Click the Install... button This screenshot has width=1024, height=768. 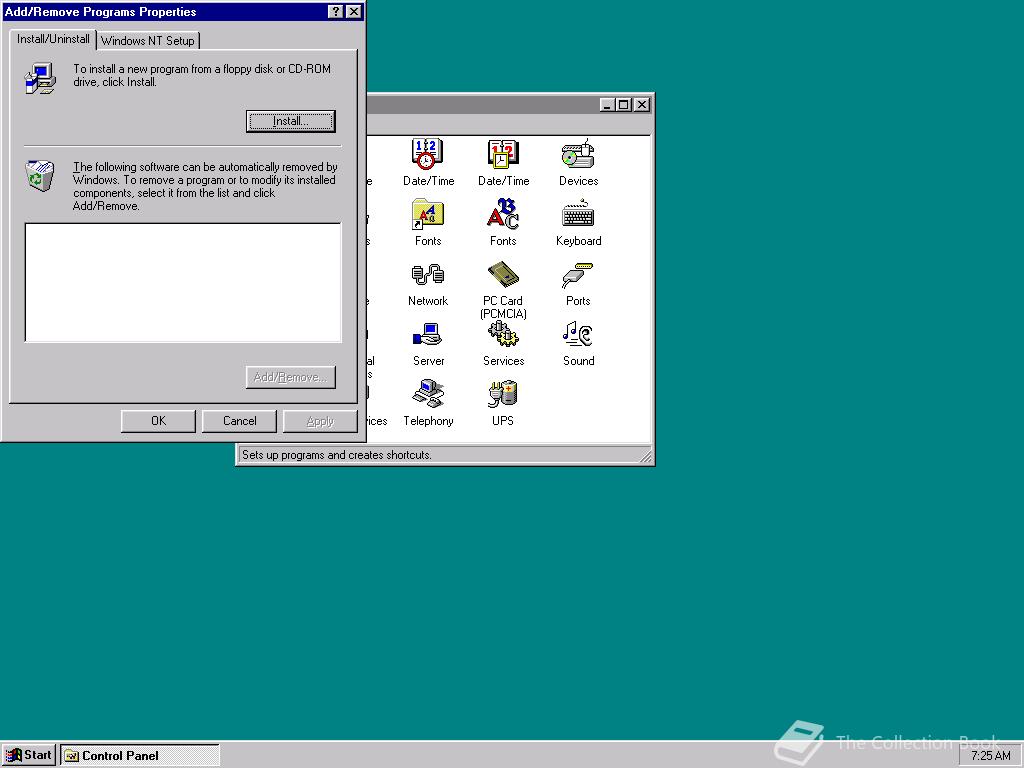pyautogui.click(x=291, y=121)
